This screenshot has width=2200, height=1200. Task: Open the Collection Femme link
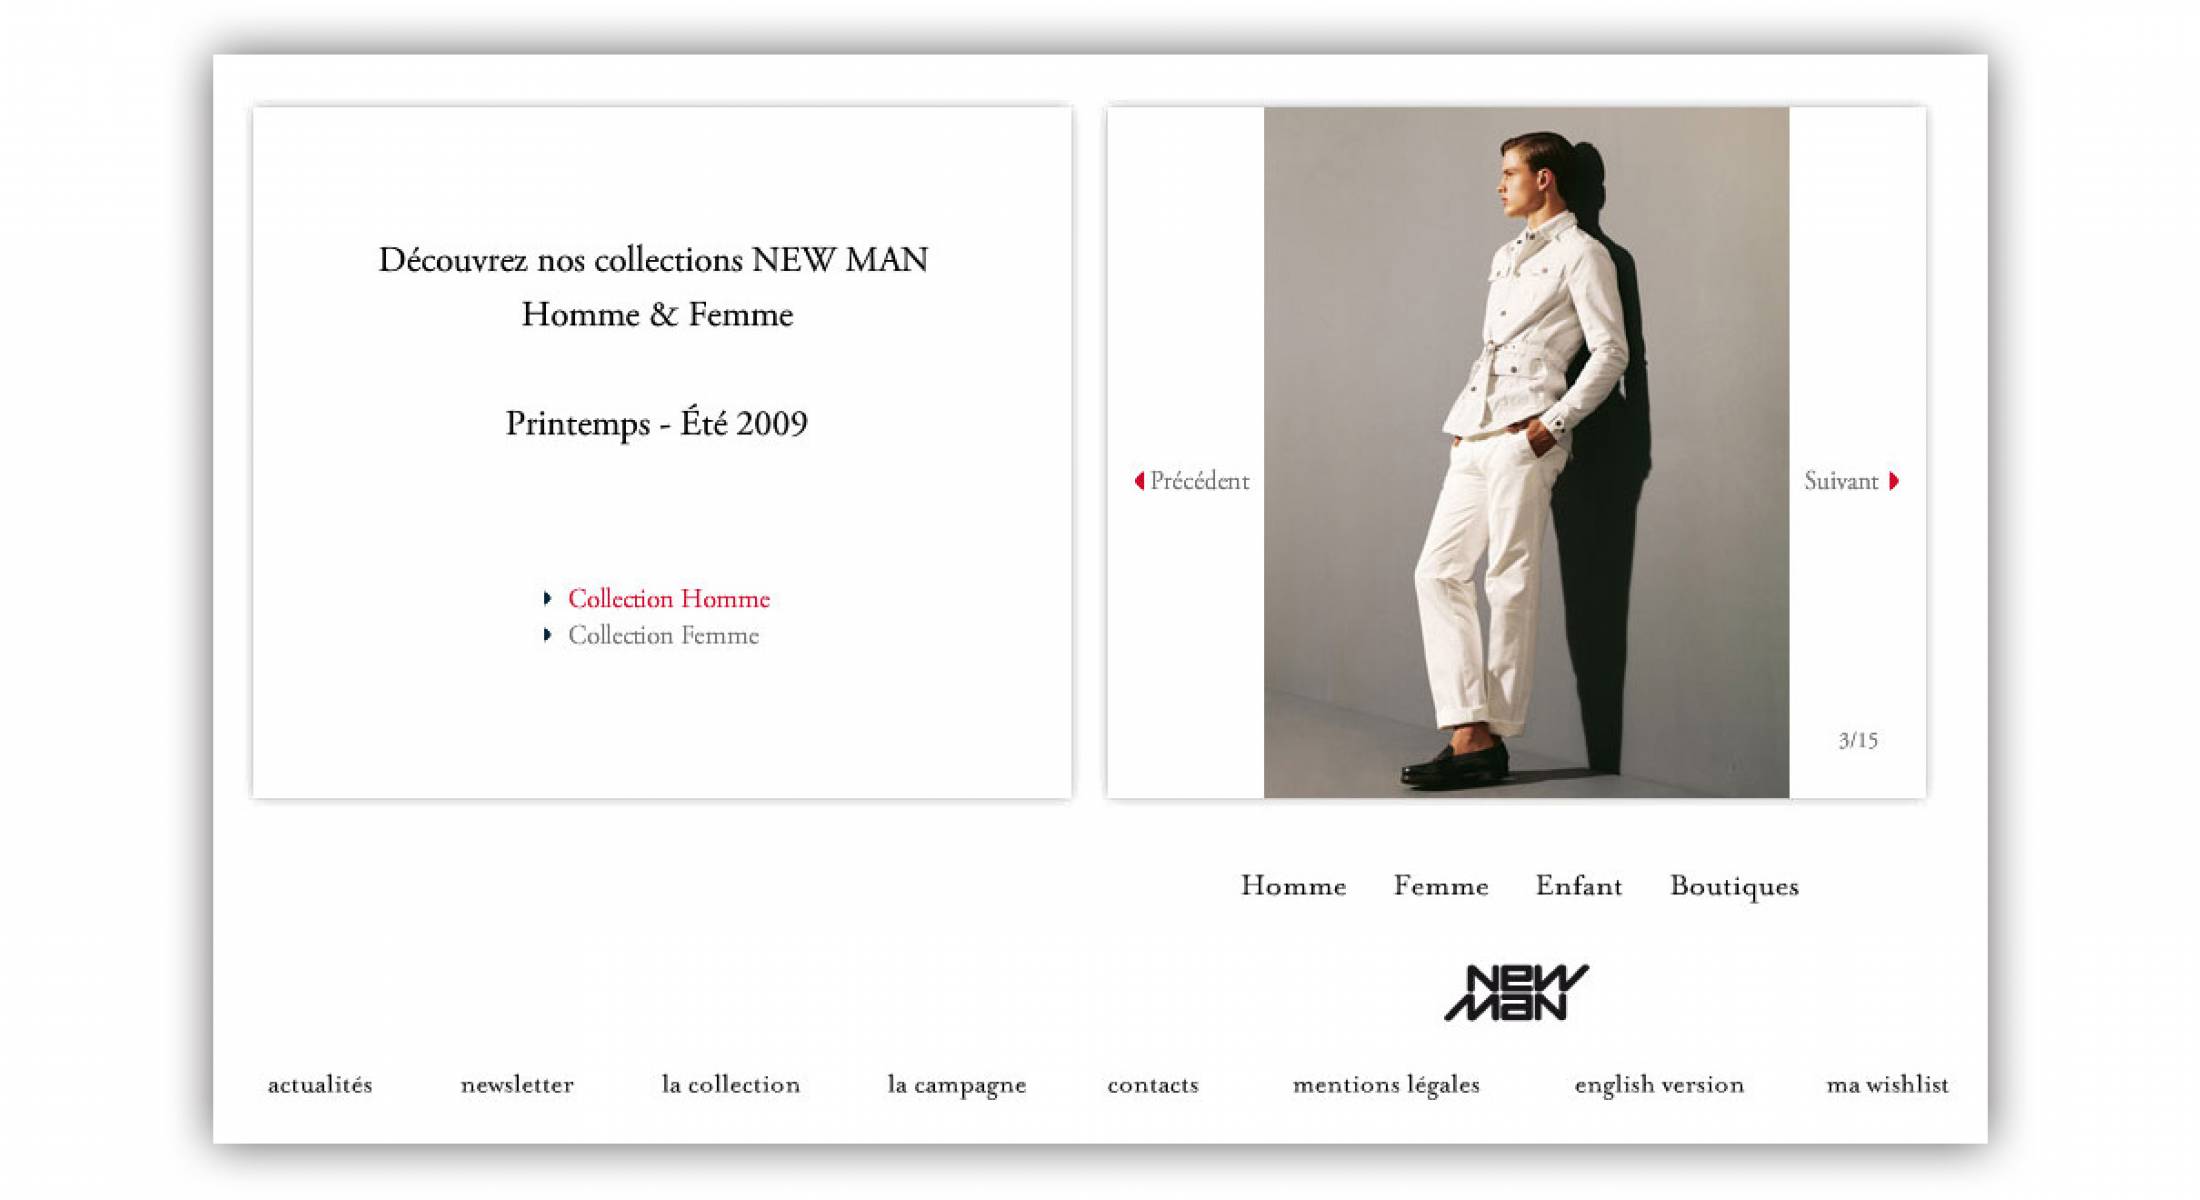tap(664, 635)
